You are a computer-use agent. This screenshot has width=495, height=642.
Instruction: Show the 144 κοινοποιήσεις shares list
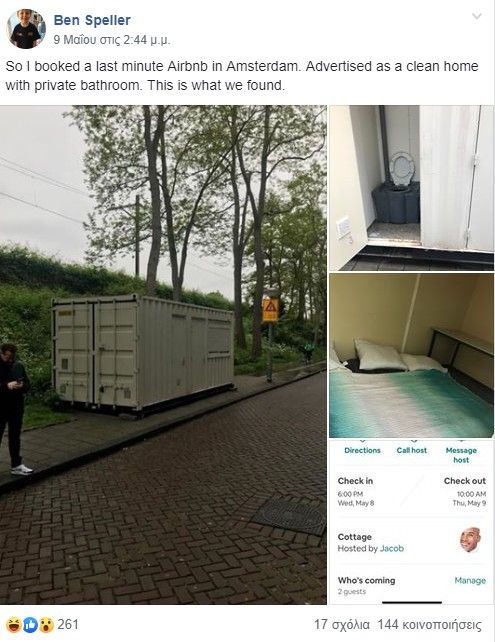[x=429, y=625]
